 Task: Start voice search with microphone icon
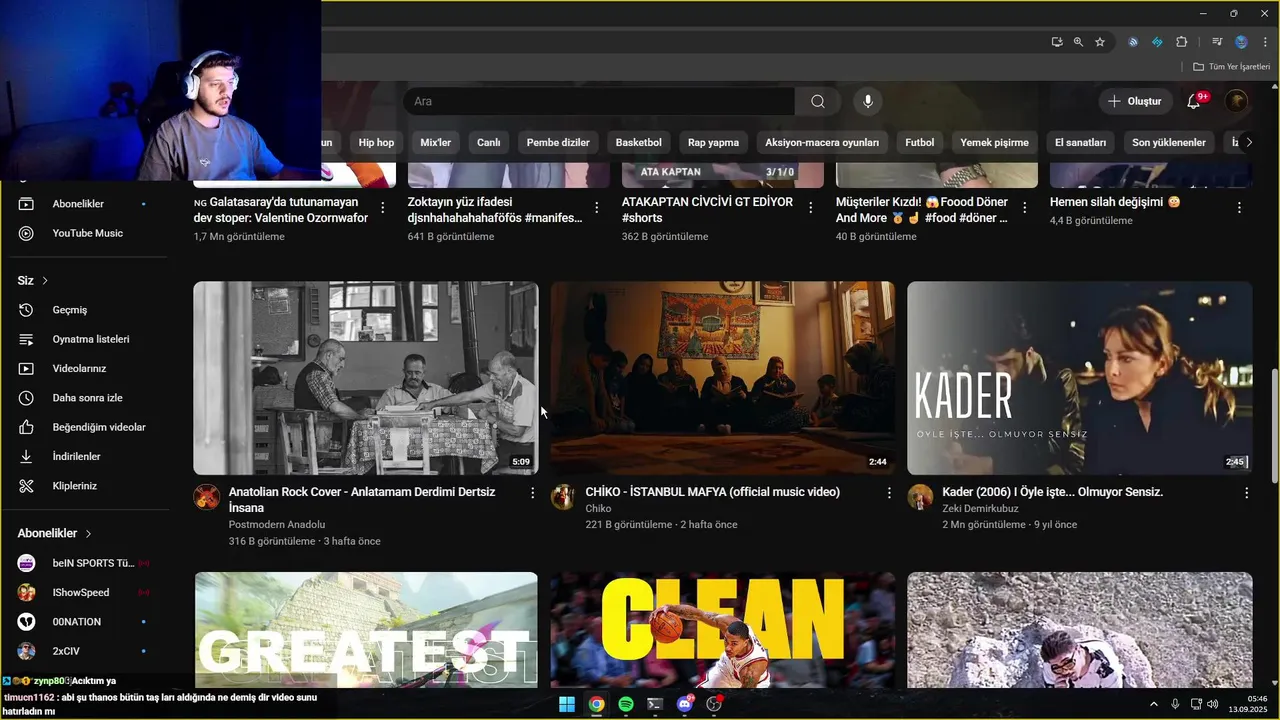click(868, 101)
